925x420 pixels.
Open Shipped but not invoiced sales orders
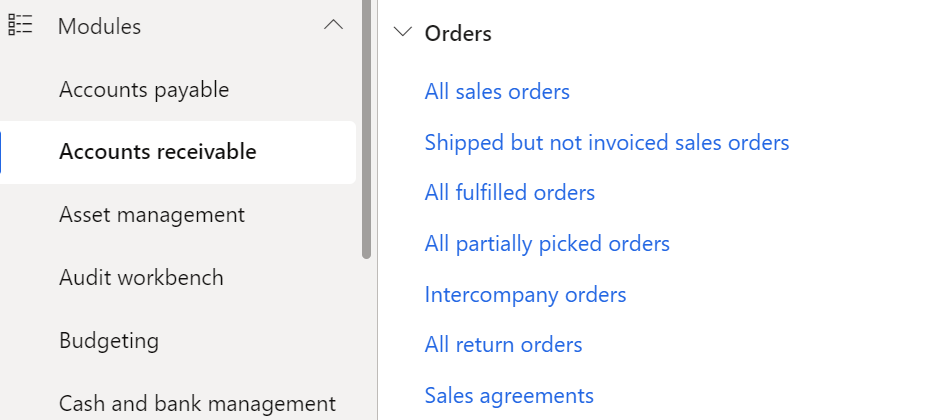click(x=607, y=143)
